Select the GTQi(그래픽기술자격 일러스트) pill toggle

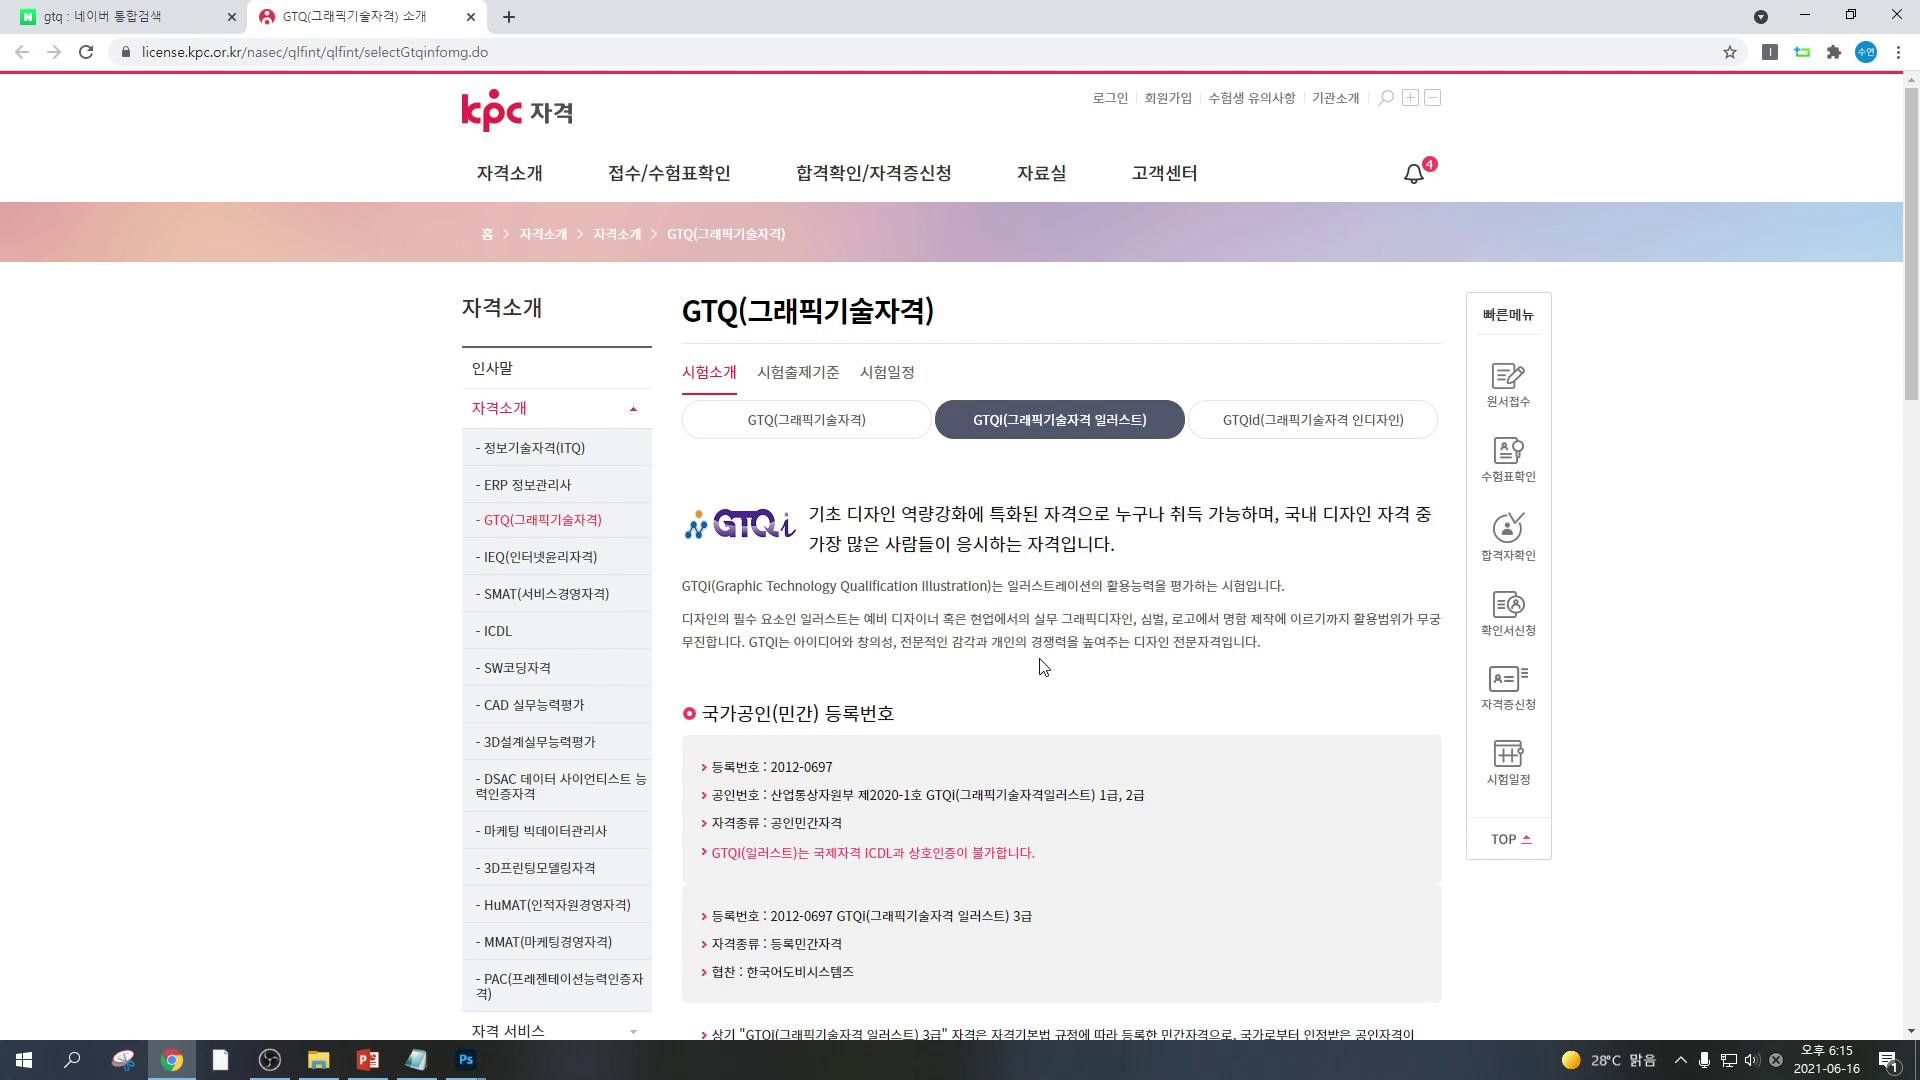click(1059, 420)
